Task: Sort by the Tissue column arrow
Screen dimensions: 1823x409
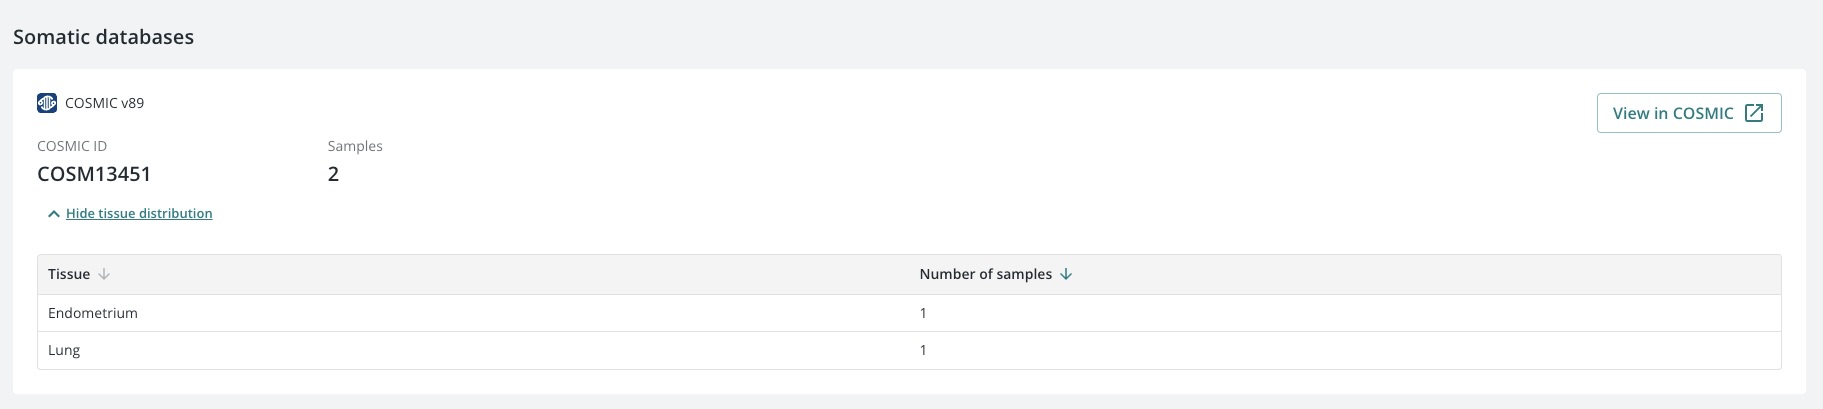Action: [x=104, y=274]
